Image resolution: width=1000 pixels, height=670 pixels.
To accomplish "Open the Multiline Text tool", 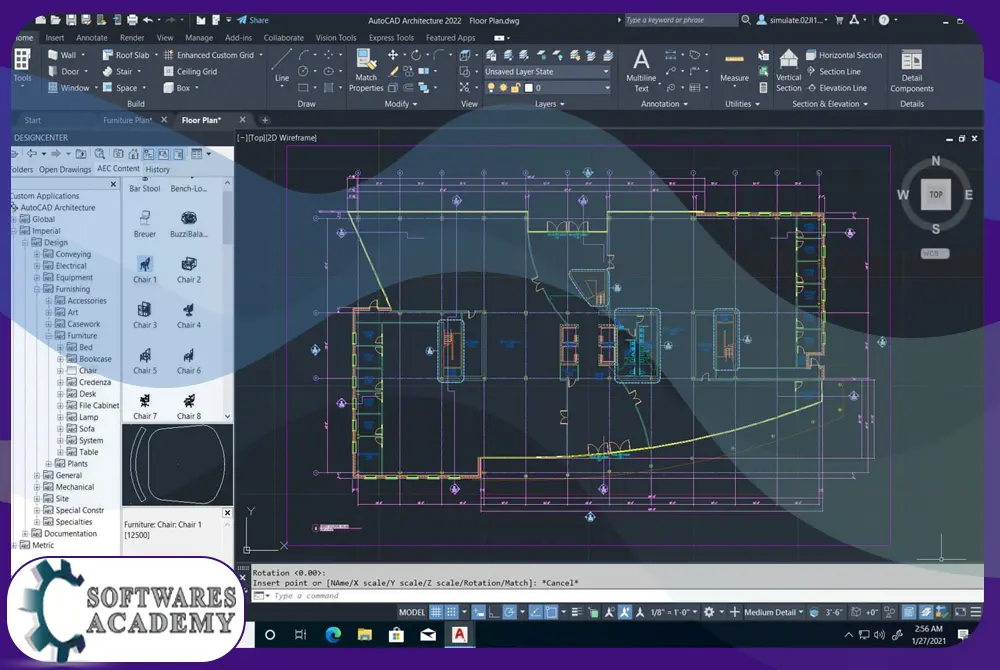I will pyautogui.click(x=641, y=71).
